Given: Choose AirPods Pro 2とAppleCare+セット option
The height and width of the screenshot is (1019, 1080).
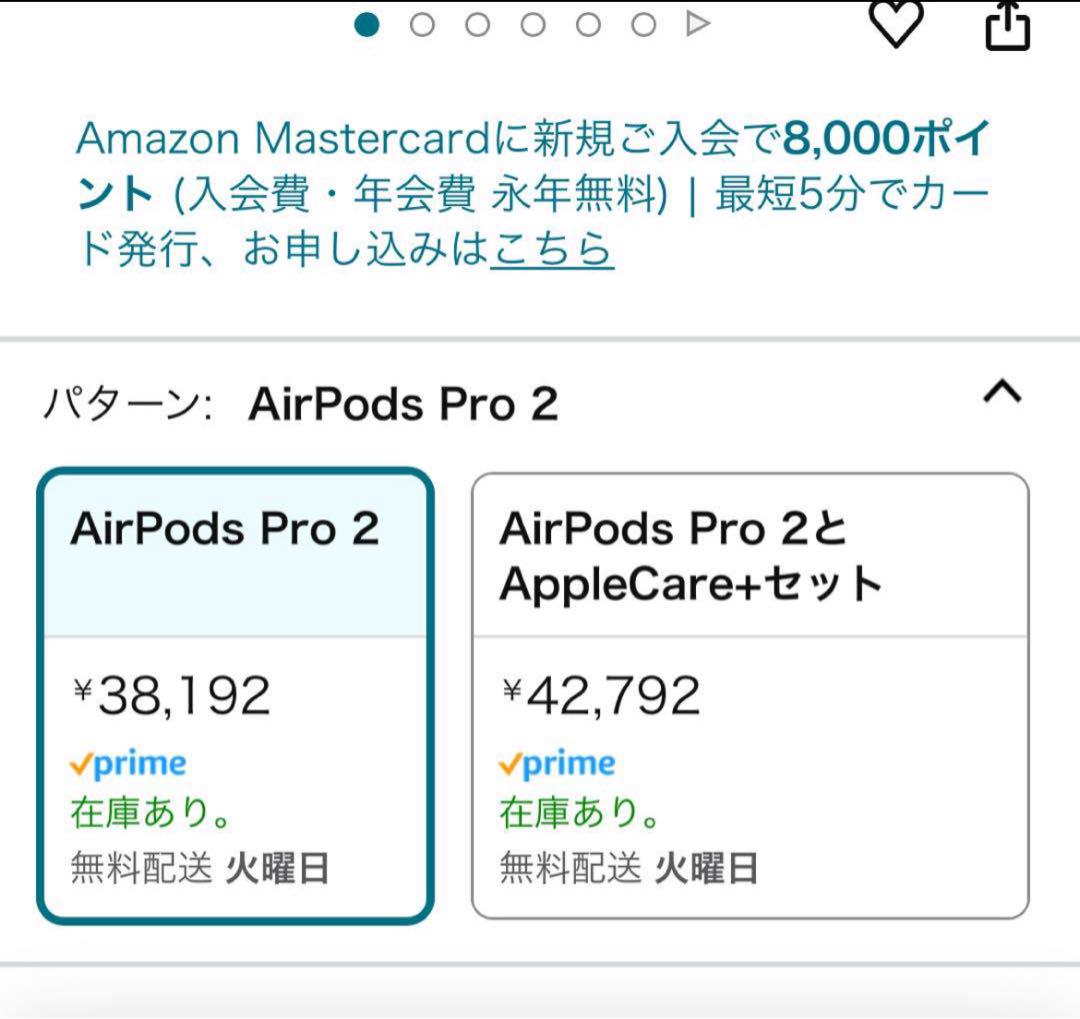Looking at the screenshot, I should pos(750,695).
